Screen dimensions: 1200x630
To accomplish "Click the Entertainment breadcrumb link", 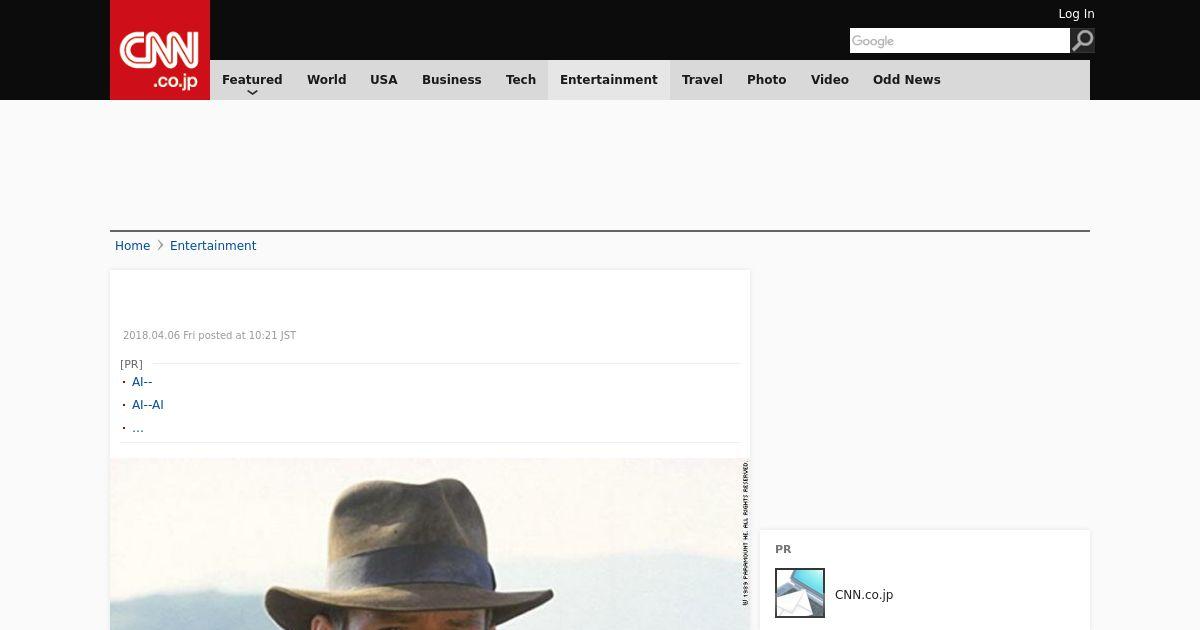I will (213, 246).
